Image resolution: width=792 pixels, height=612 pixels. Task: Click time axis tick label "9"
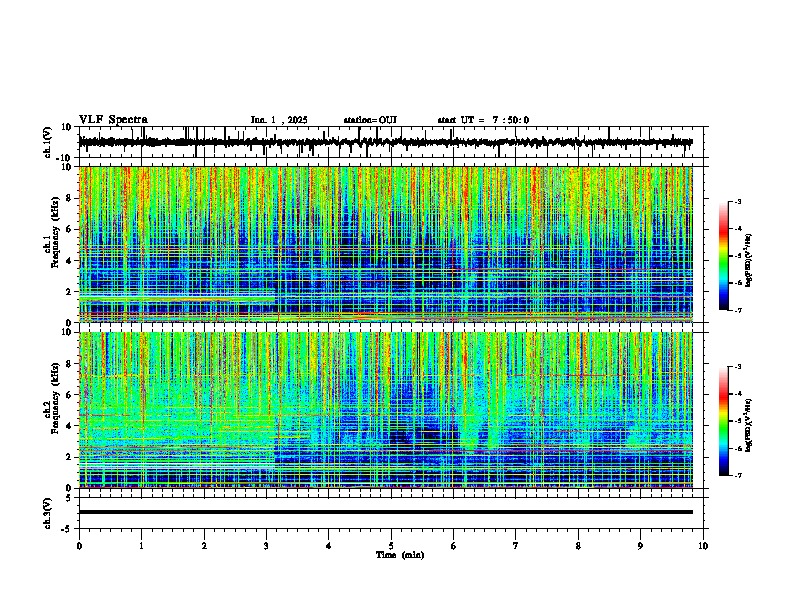point(640,546)
